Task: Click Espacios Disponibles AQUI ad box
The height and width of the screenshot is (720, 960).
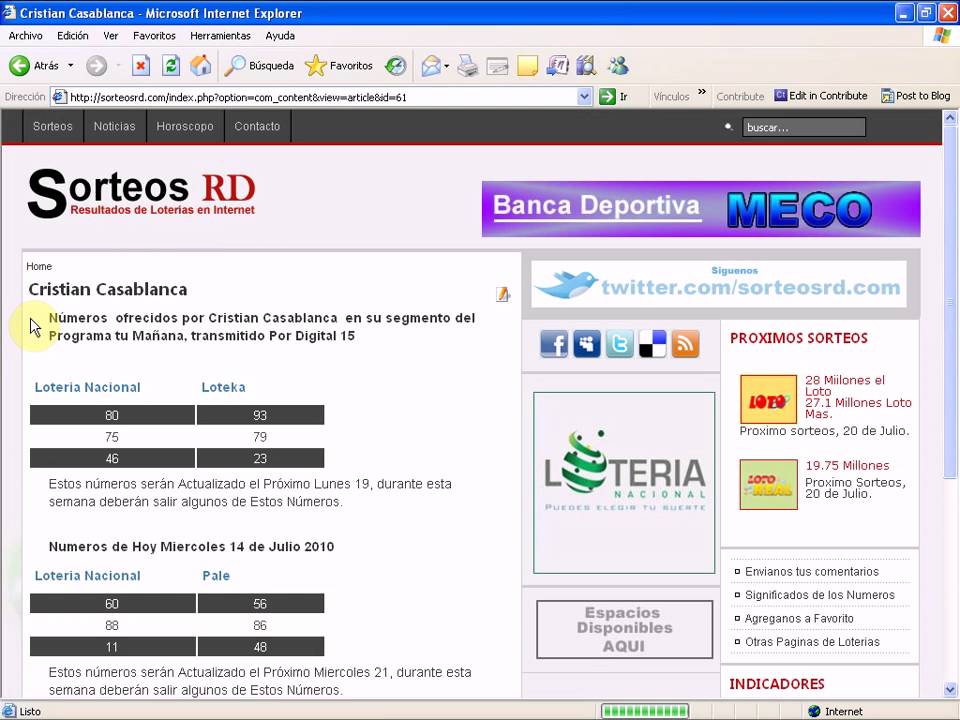Action: [624, 629]
